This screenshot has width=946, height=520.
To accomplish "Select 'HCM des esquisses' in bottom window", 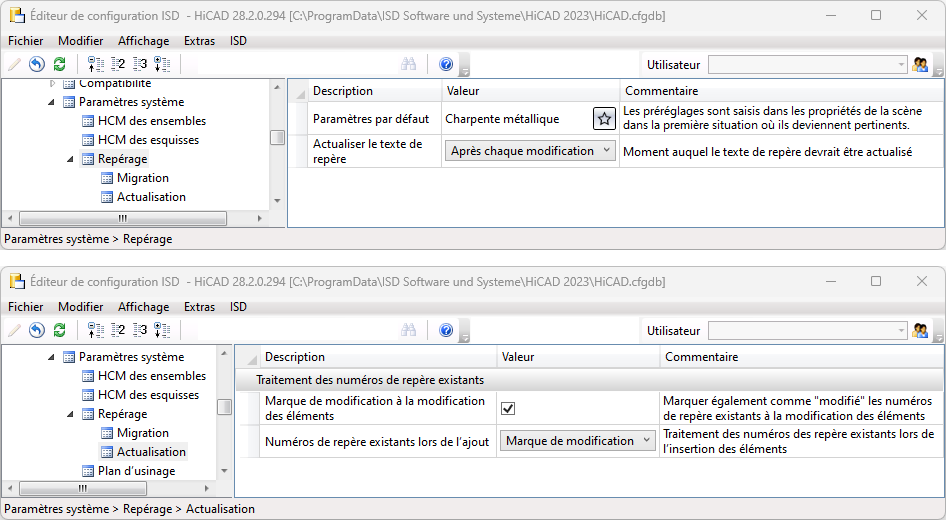I will click(x=148, y=395).
